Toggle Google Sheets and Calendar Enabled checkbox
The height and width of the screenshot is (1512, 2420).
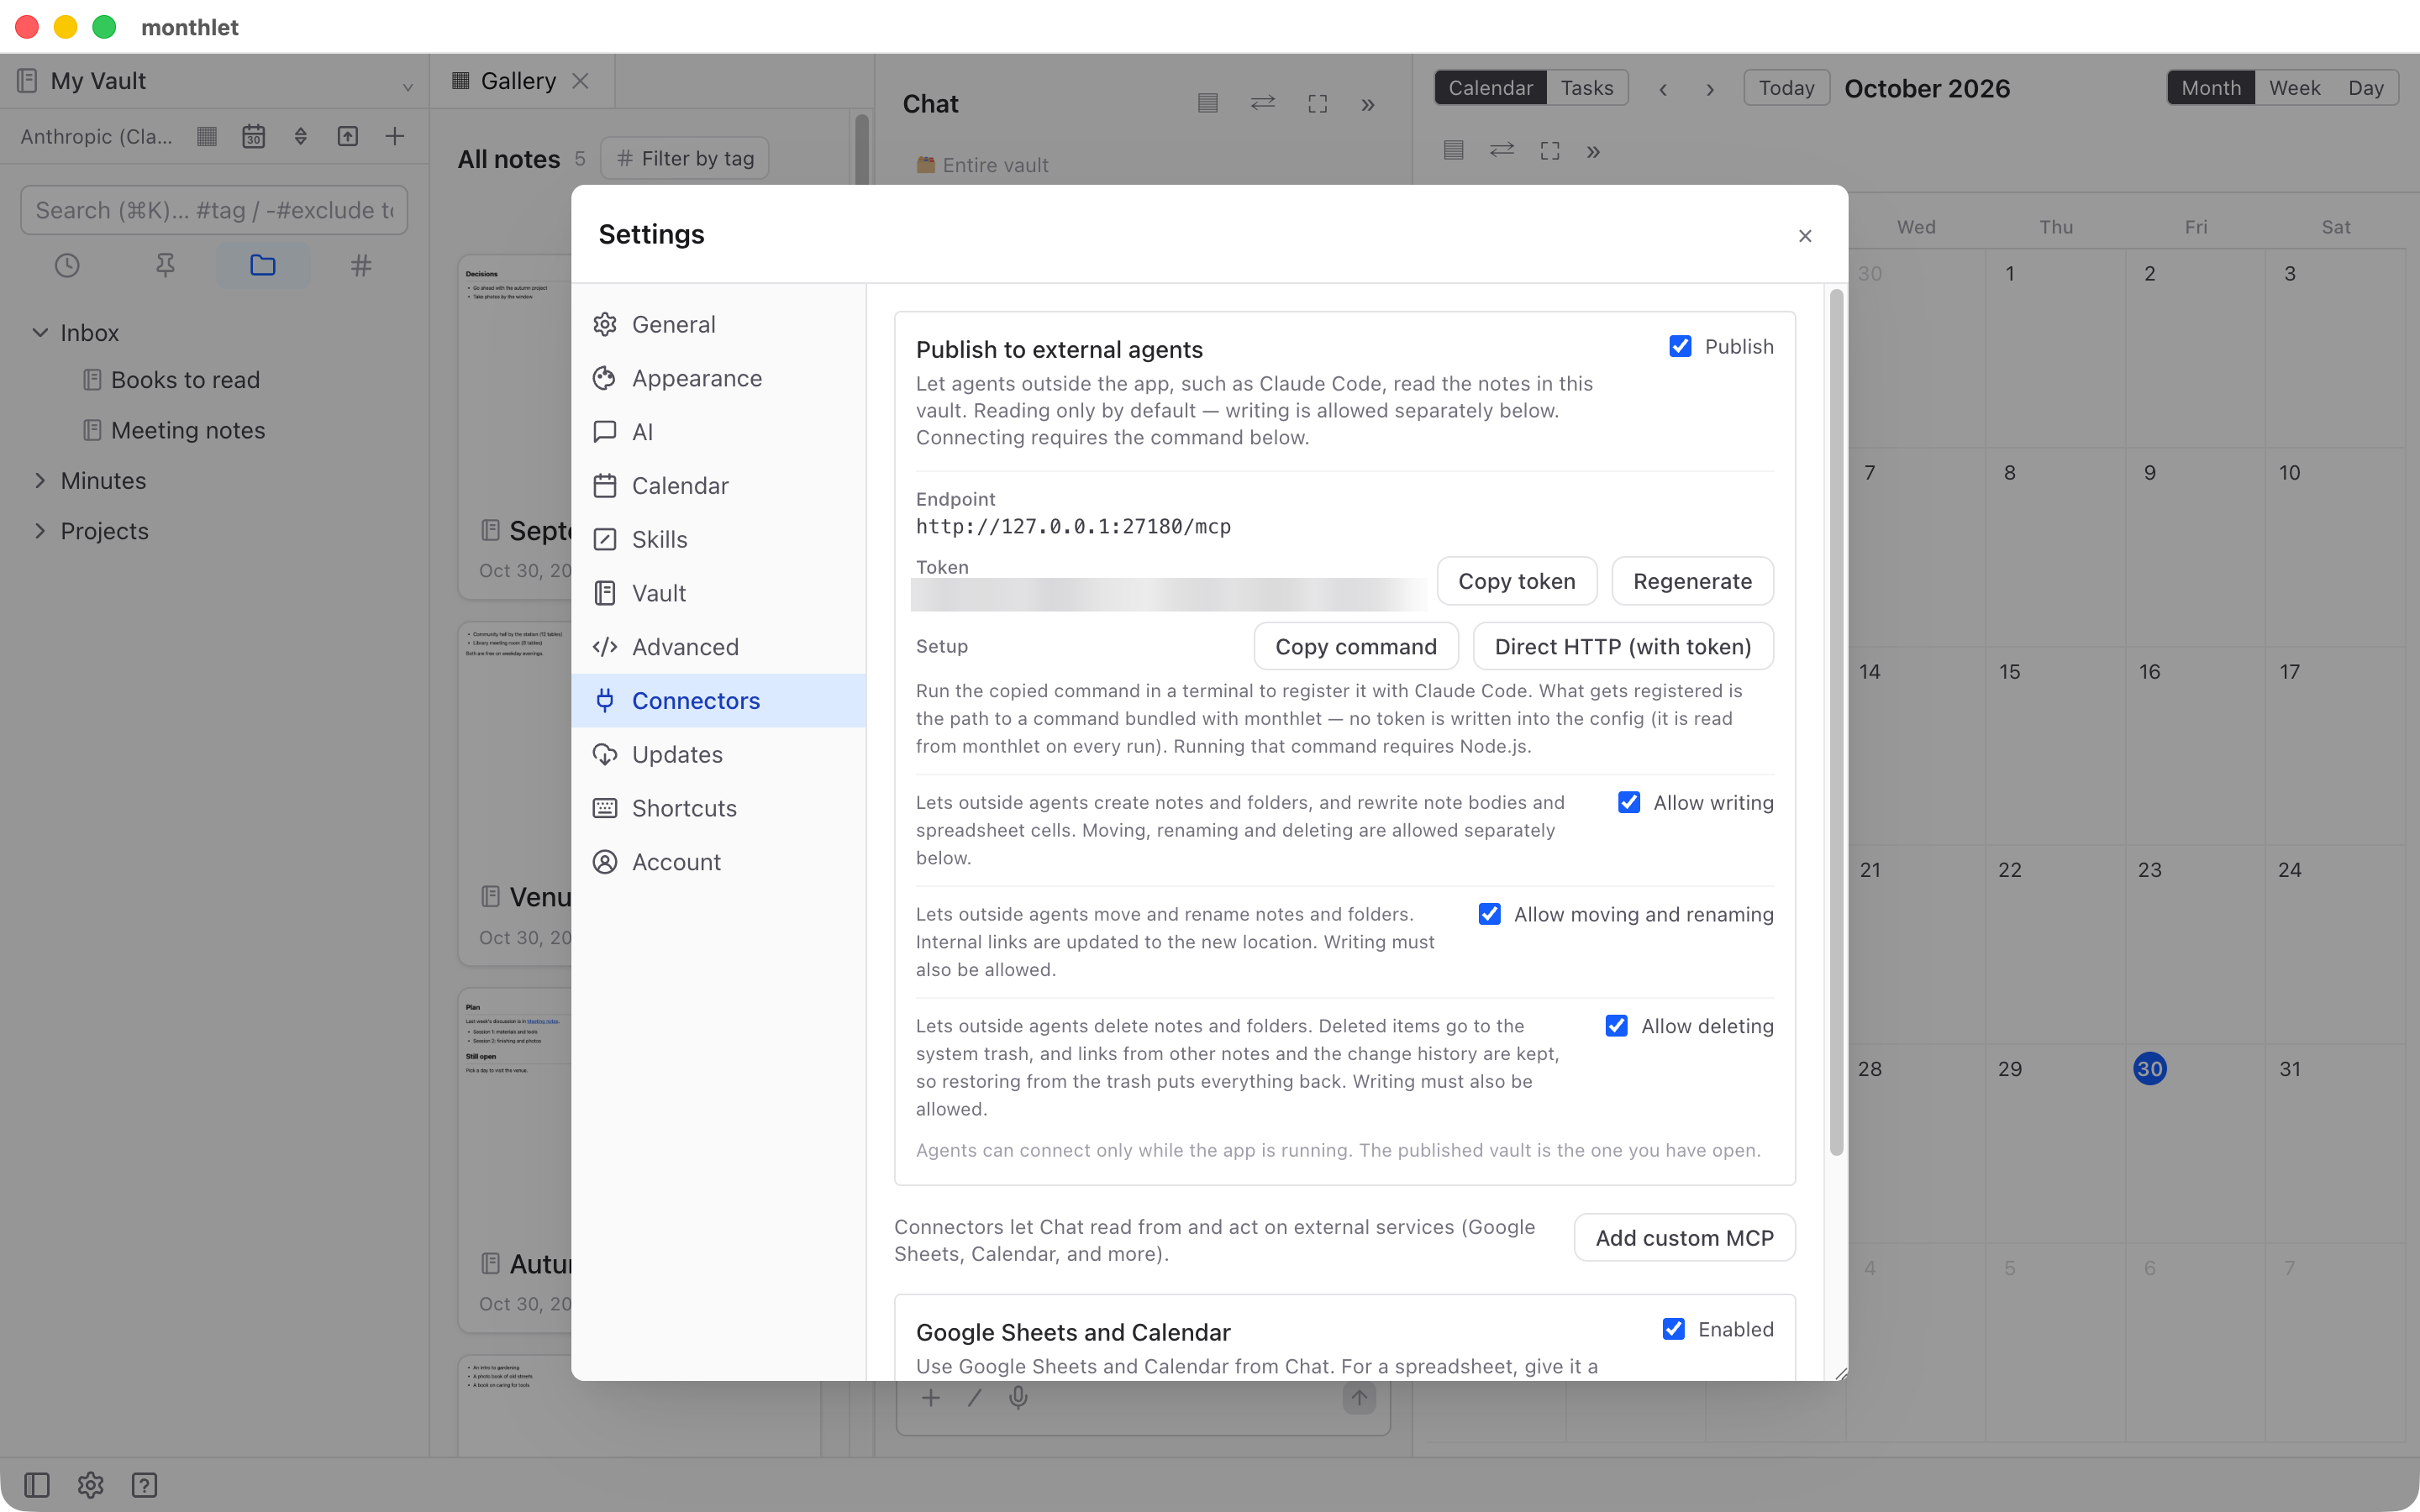(1674, 1329)
